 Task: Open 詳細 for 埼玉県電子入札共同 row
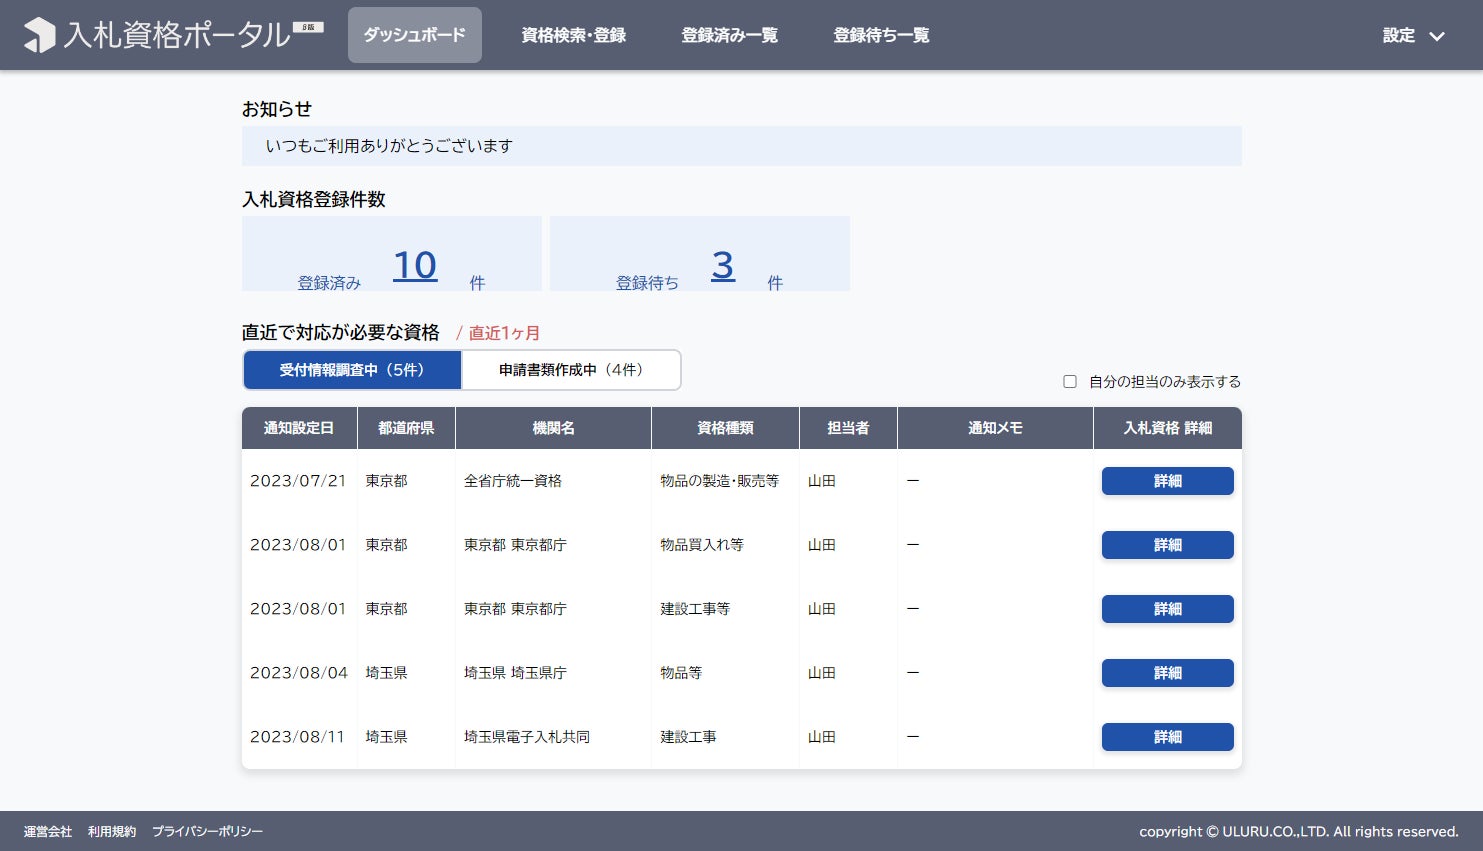tap(1168, 737)
